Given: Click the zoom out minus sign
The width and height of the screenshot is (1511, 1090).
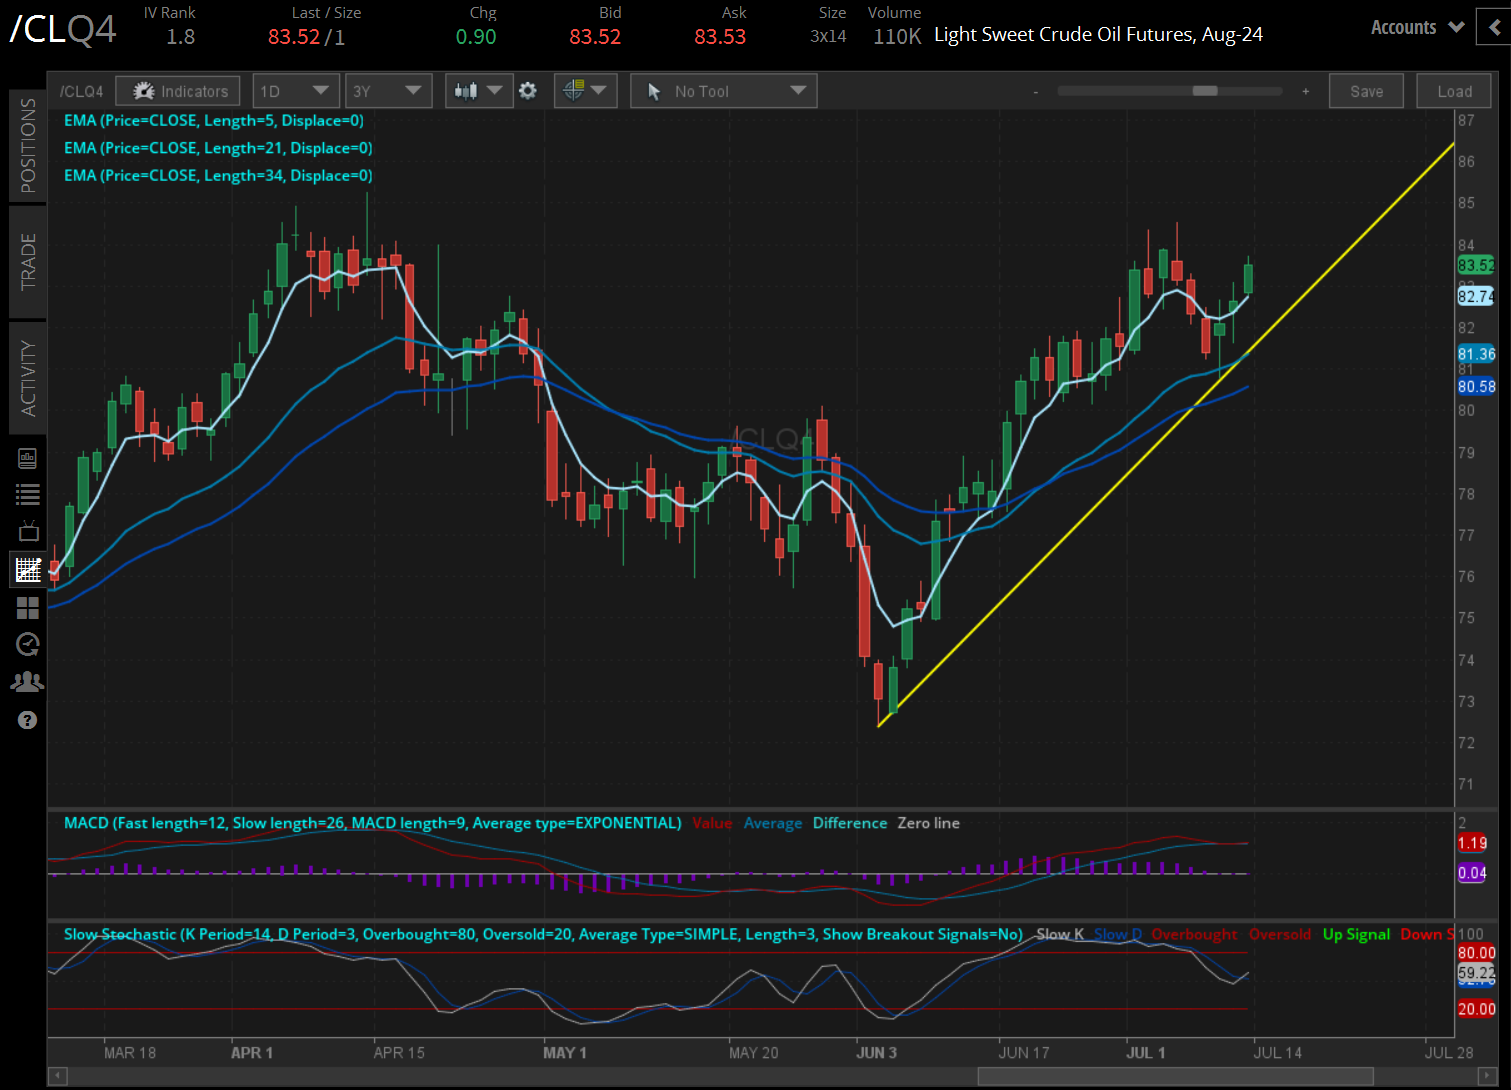Looking at the screenshot, I should point(1036,92).
